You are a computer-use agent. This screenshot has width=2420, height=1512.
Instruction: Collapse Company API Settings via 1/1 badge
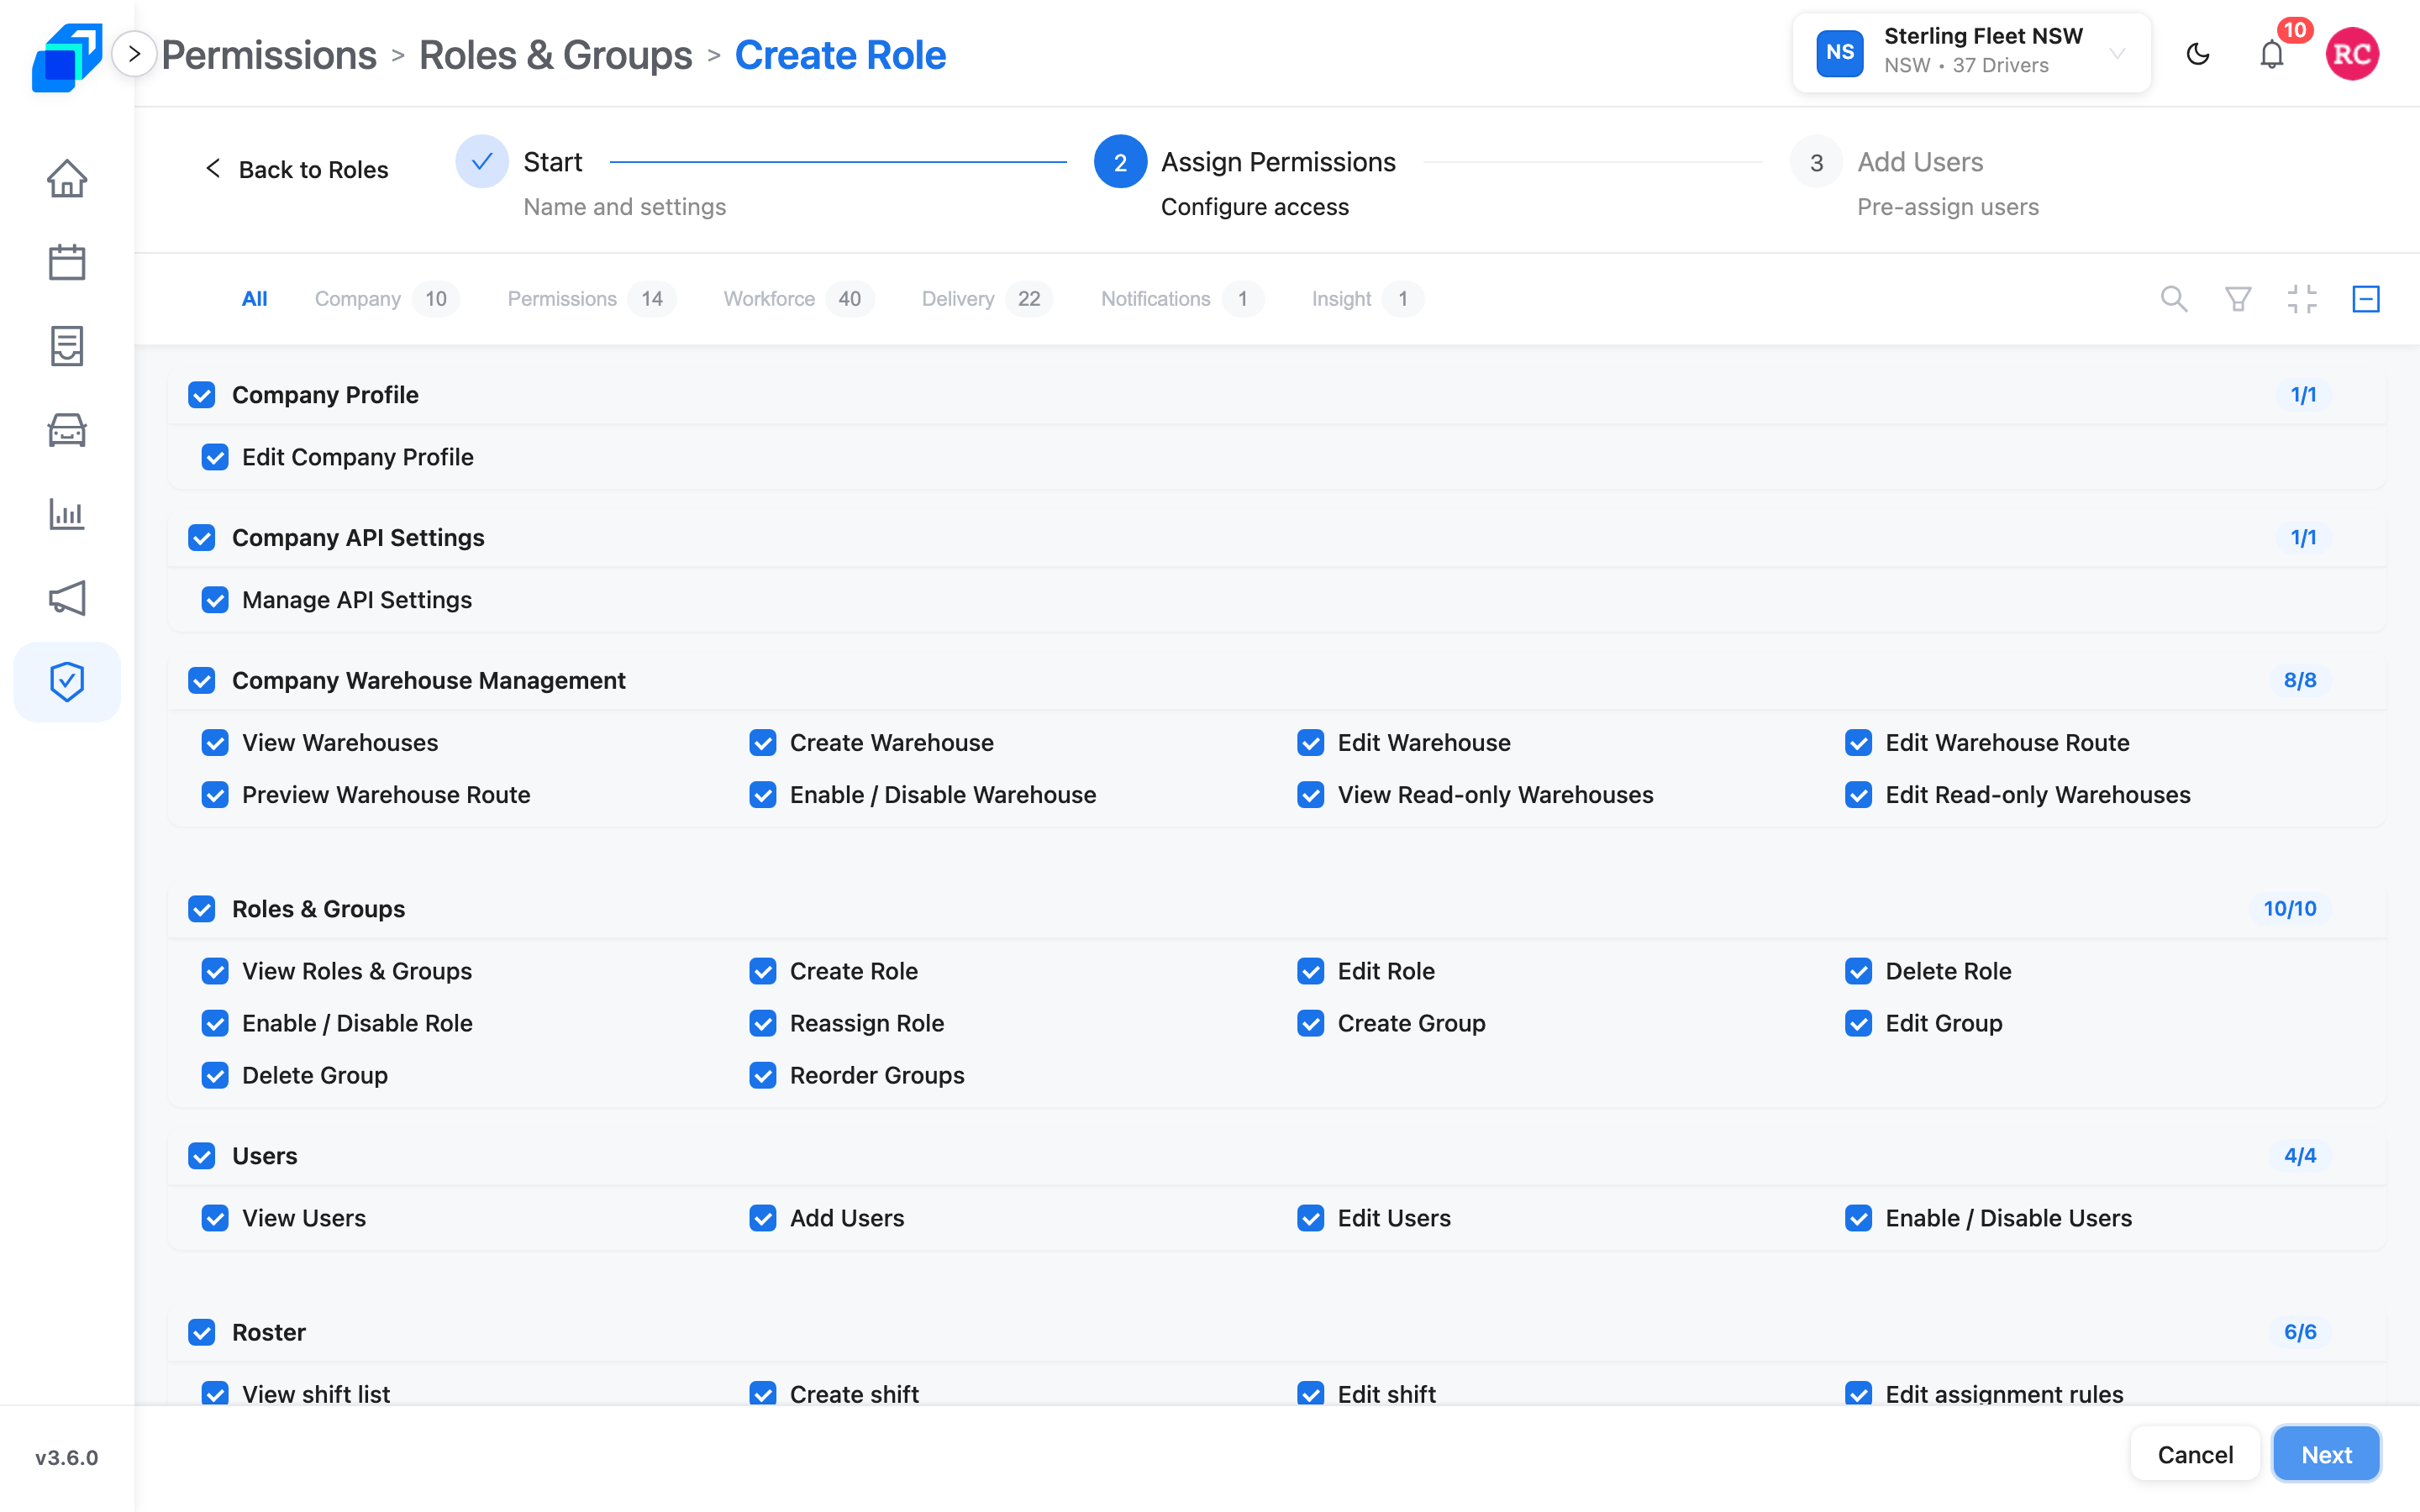tap(2303, 538)
